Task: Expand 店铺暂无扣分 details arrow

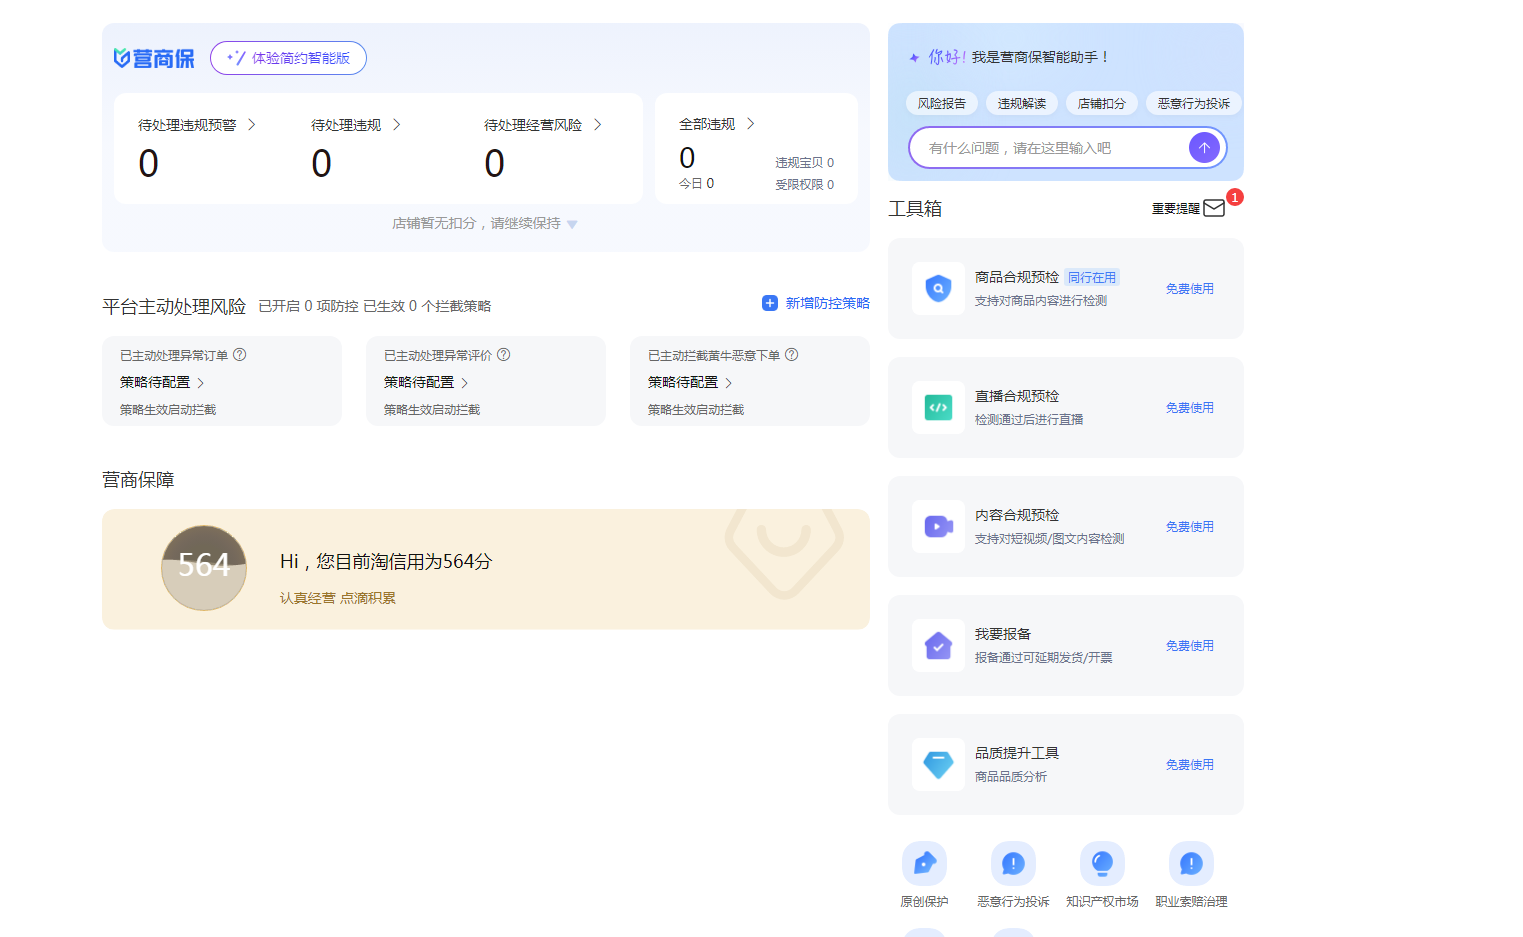Action: pyautogui.click(x=572, y=225)
